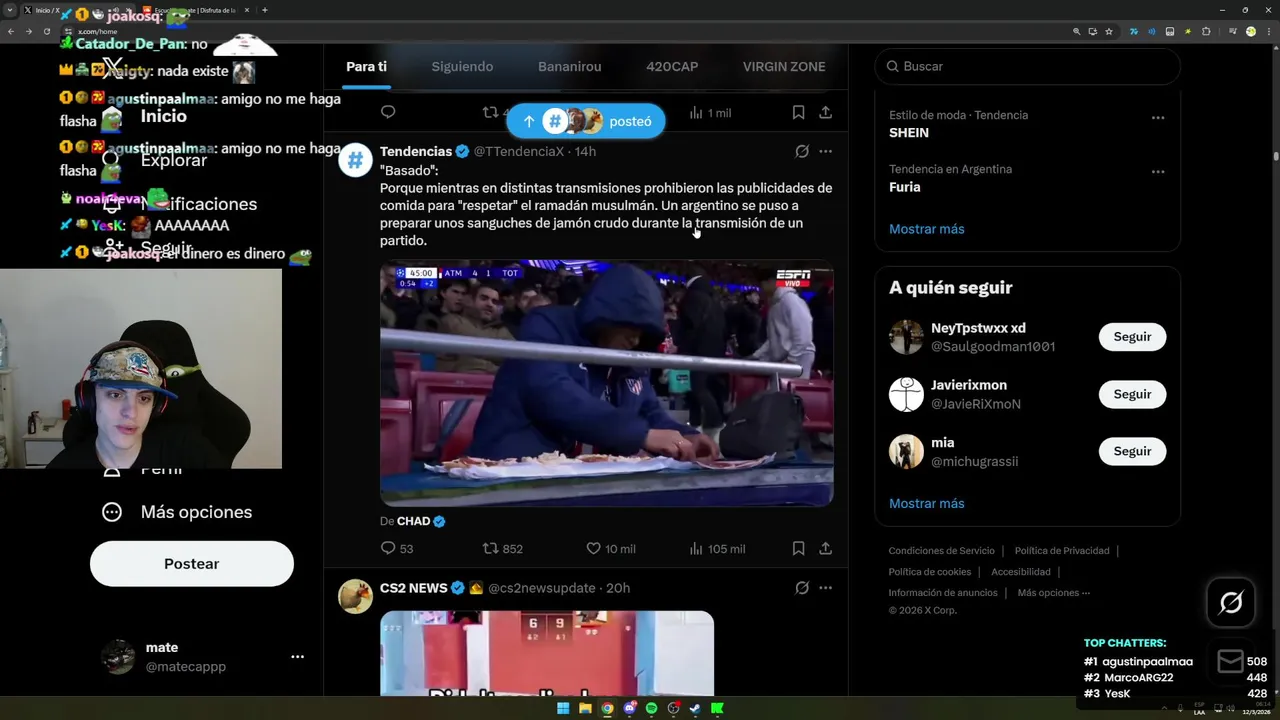1280x720 pixels.
Task: Open account menu dots beside mate
Action: [297, 657]
